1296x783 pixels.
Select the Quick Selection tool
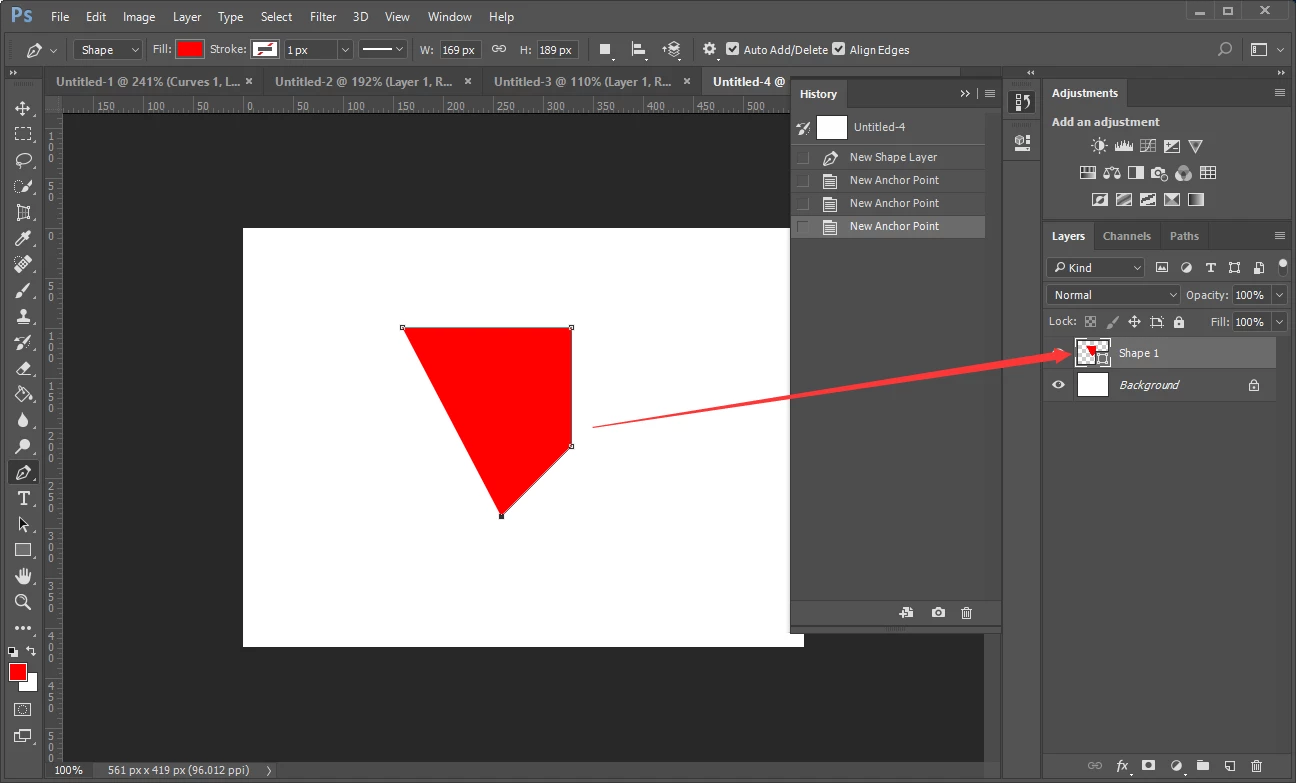(x=23, y=186)
